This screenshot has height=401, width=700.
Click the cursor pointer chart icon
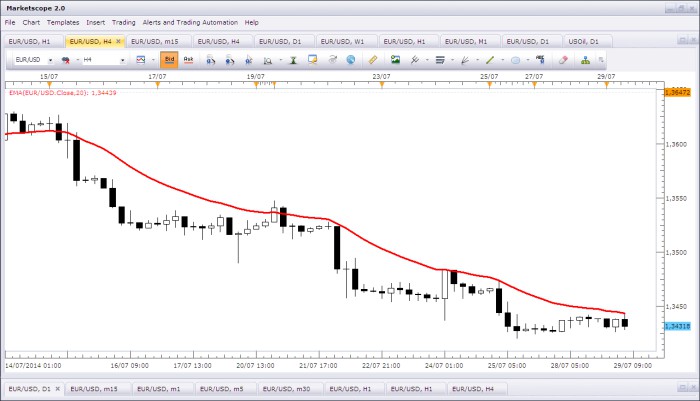[249, 60]
